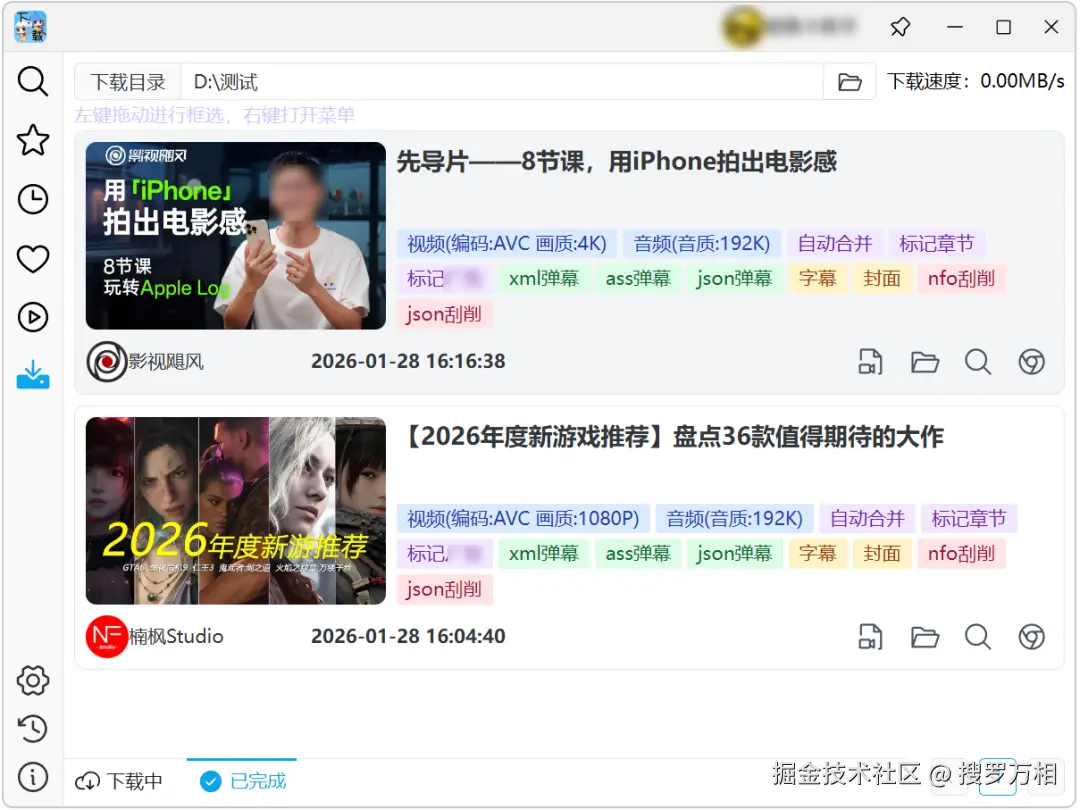Click 音频(音质:192K) tag on 2026 games item
The width and height of the screenshot is (1080, 810).
[734, 518]
